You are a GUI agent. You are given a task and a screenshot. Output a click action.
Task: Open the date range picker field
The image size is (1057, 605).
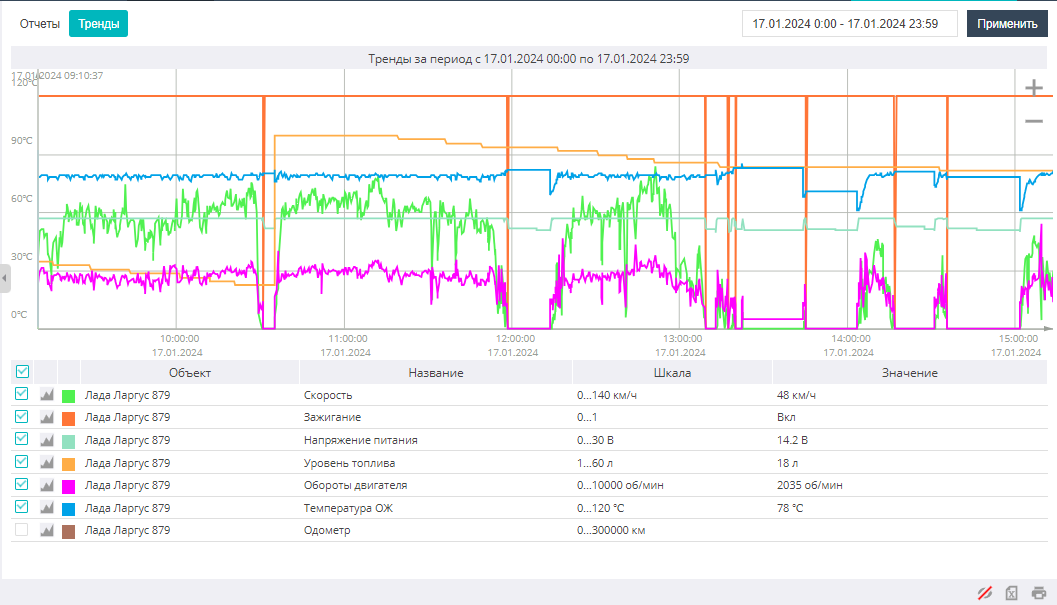coord(849,24)
